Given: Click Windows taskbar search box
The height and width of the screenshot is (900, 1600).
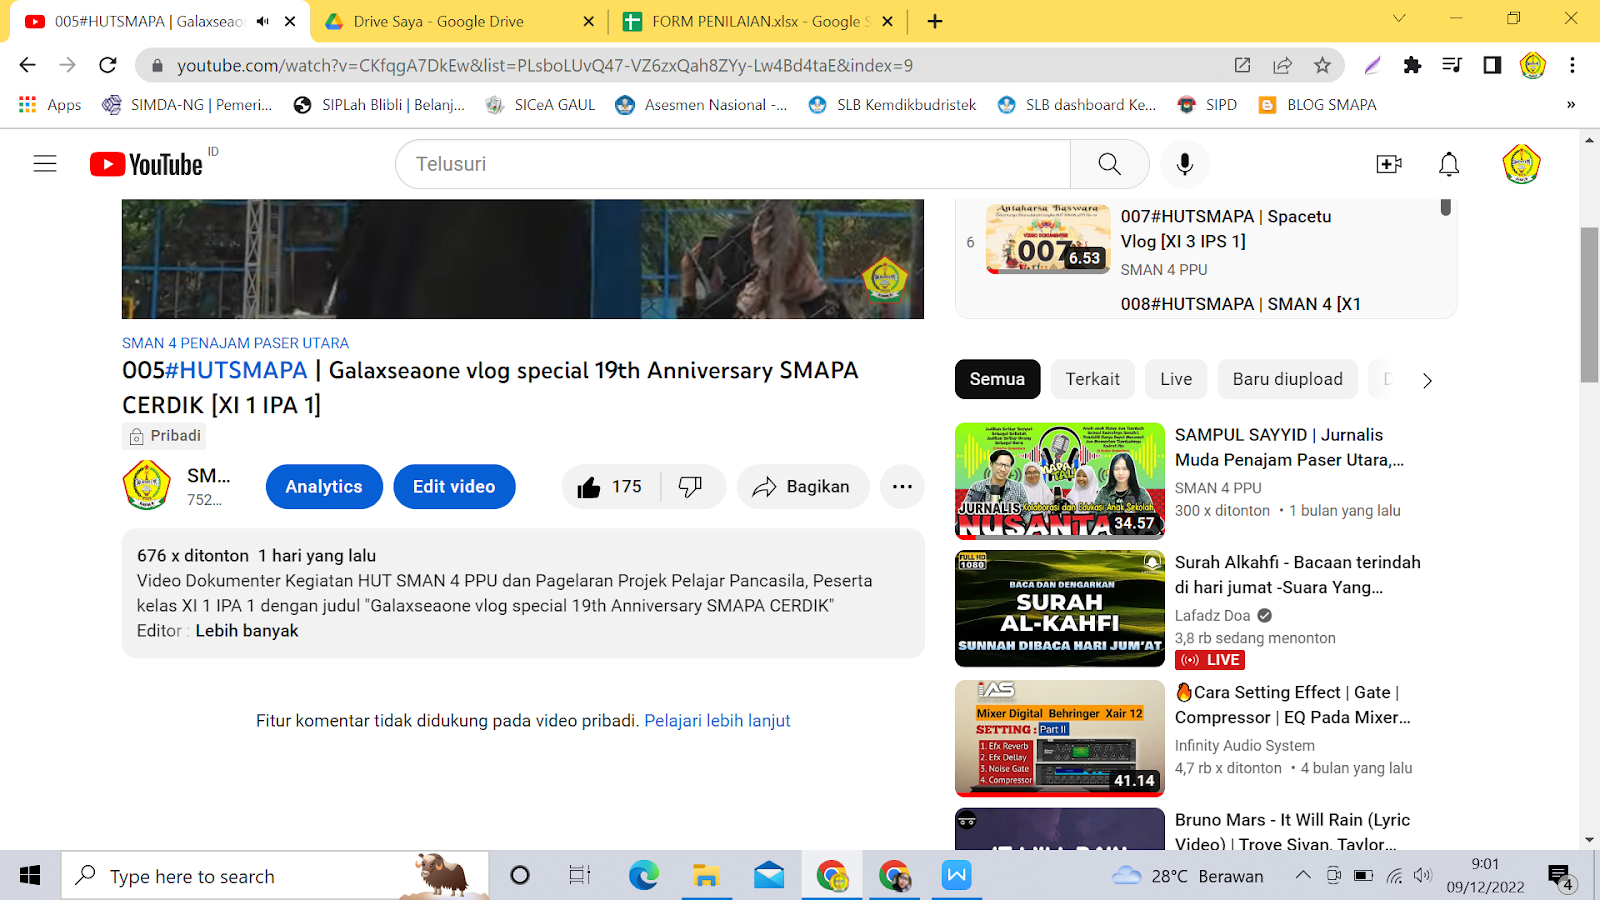Looking at the screenshot, I should 275,876.
